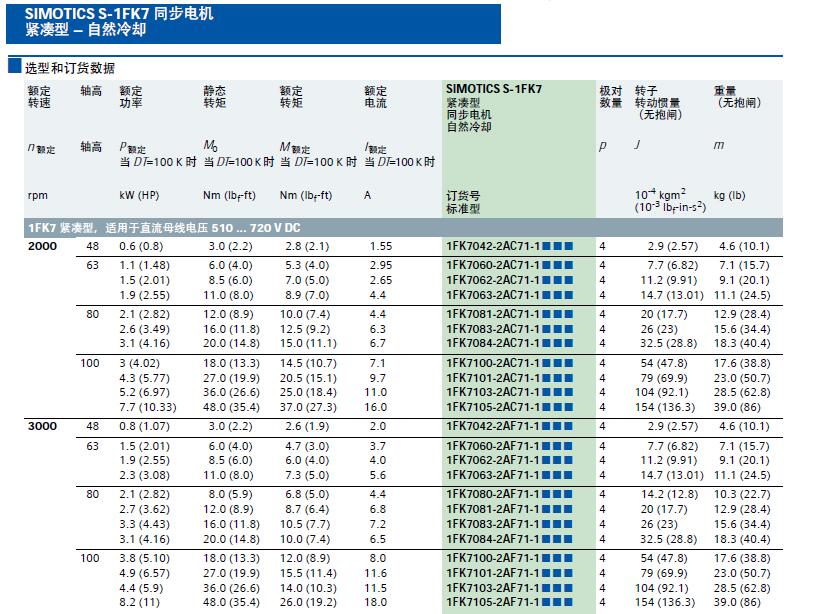Image resolution: width=821 pixels, height=614 pixels.
Task: Click the 额定转速 column header
Action: click(x=39, y=97)
